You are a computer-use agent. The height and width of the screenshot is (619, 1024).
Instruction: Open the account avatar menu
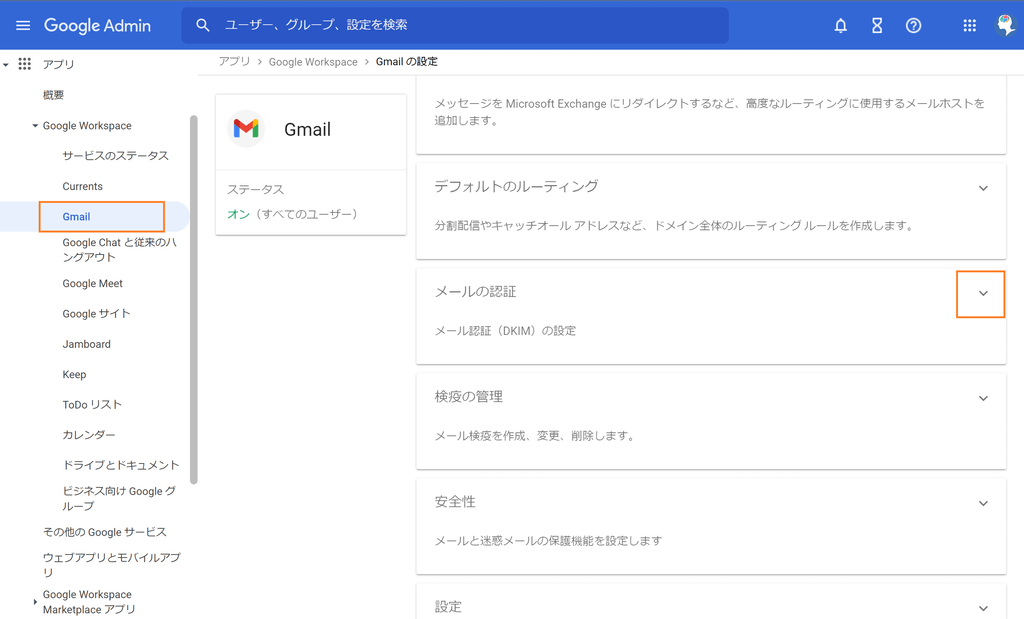1006,25
